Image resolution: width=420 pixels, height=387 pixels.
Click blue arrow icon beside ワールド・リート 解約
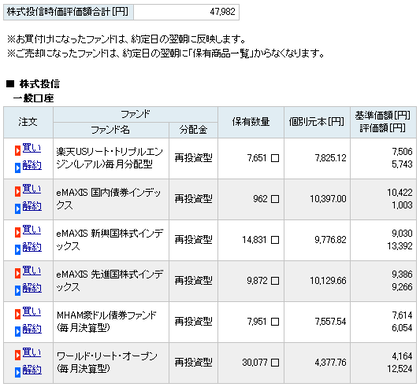18,372
